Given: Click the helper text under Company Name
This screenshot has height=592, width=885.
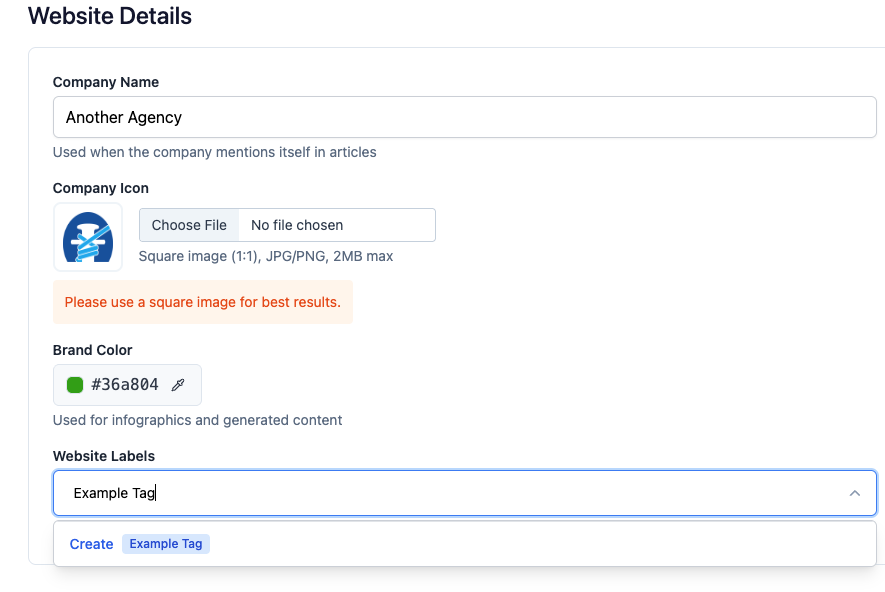Looking at the screenshot, I should coord(215,152).
